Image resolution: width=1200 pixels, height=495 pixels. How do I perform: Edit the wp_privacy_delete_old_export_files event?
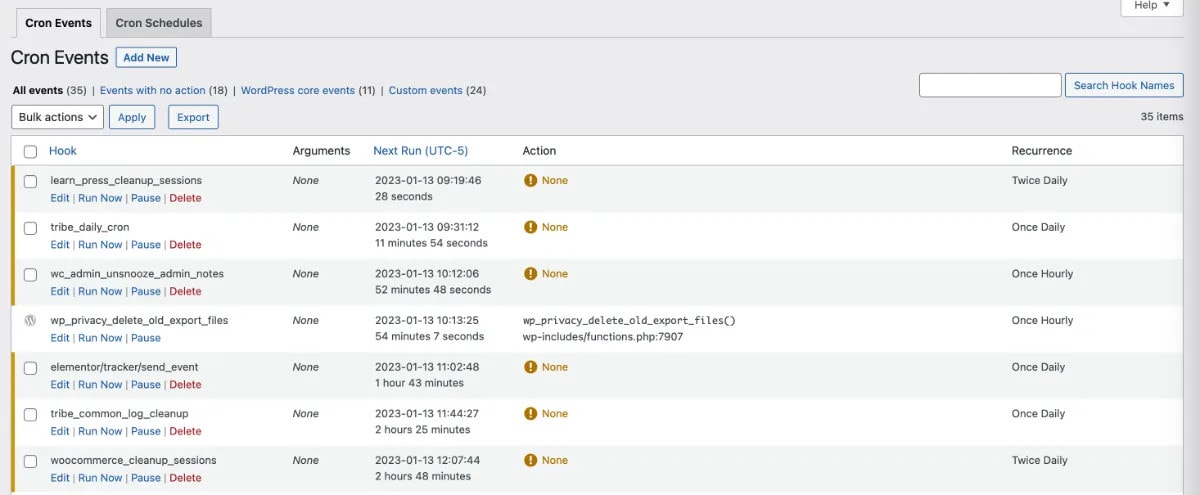tap(60, 338)
